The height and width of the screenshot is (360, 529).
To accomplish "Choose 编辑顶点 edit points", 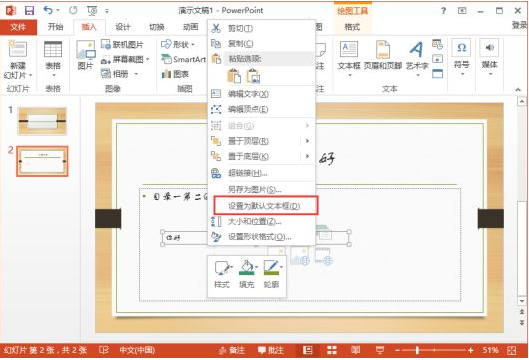I will (x=261, y=109).
